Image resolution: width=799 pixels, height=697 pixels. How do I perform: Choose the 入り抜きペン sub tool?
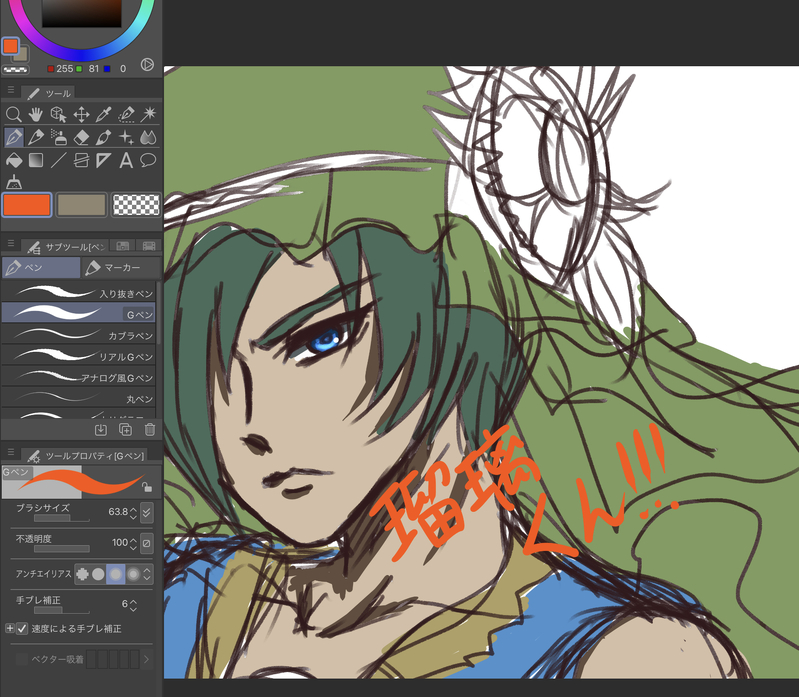coord(78,292)
